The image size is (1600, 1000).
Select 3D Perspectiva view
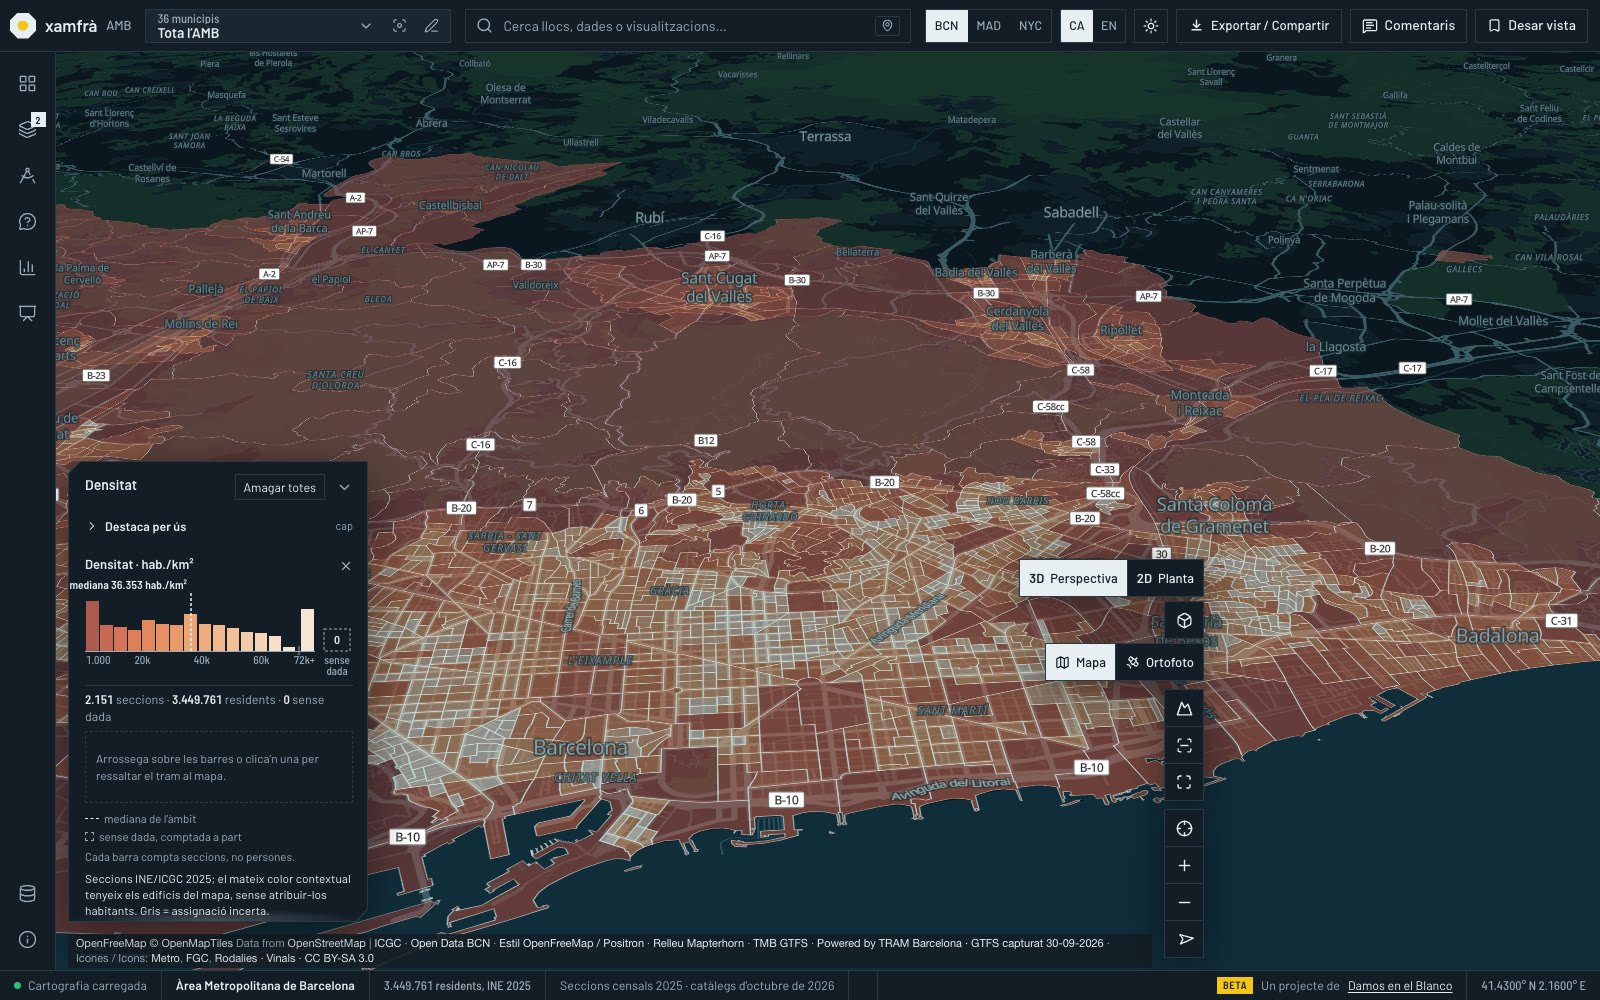pos(1073,578)
